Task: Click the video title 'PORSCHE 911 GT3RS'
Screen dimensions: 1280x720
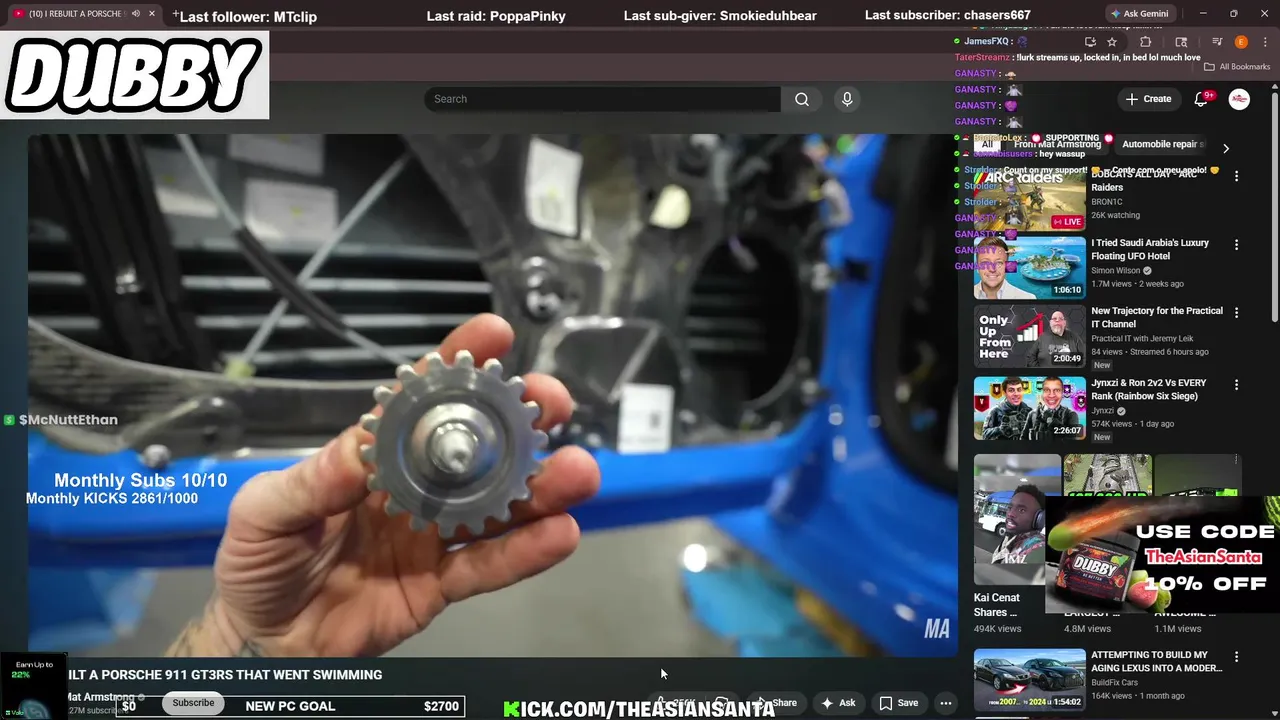Action: tap(225, 675)
